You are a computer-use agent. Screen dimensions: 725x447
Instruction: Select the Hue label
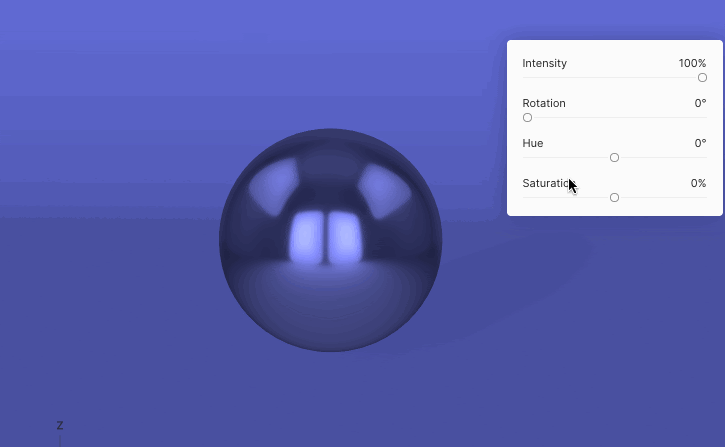(x=533, y=143)
